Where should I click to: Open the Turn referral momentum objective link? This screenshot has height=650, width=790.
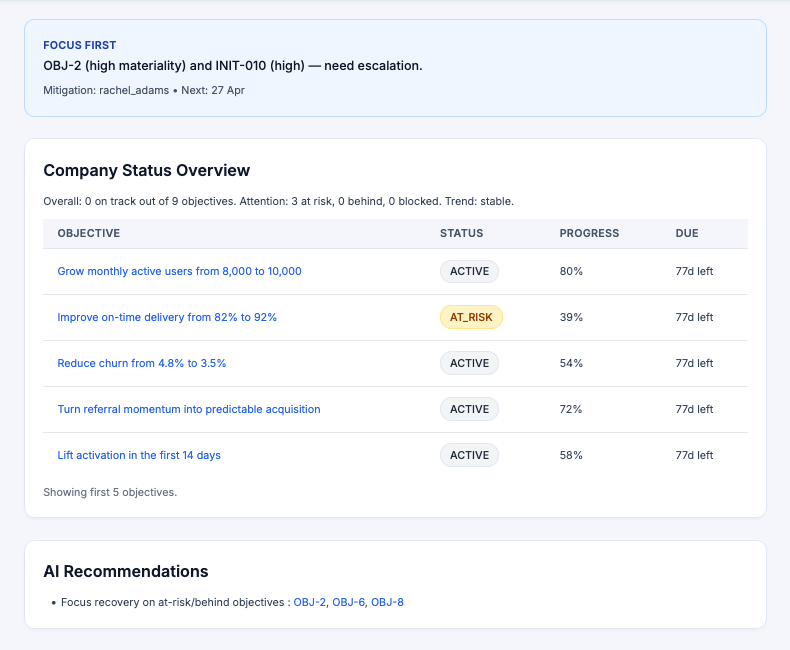click(189, 409)
